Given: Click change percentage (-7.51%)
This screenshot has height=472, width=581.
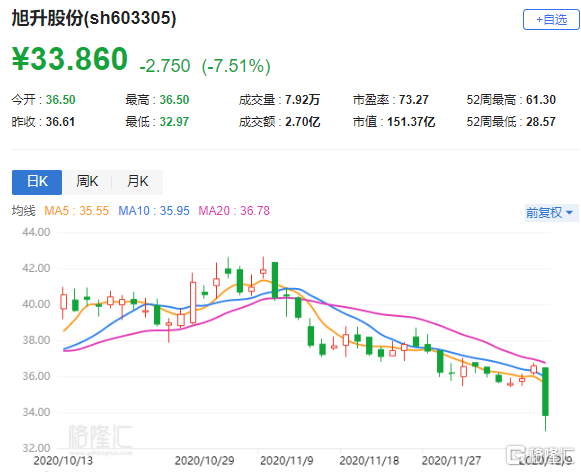Looking at the screenshot, I should 236,66.
